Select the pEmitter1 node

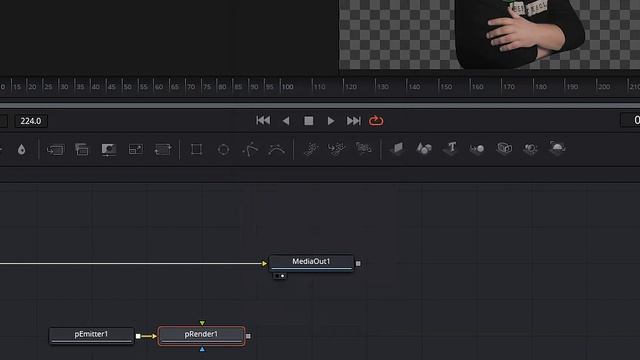tap(91, 336)
